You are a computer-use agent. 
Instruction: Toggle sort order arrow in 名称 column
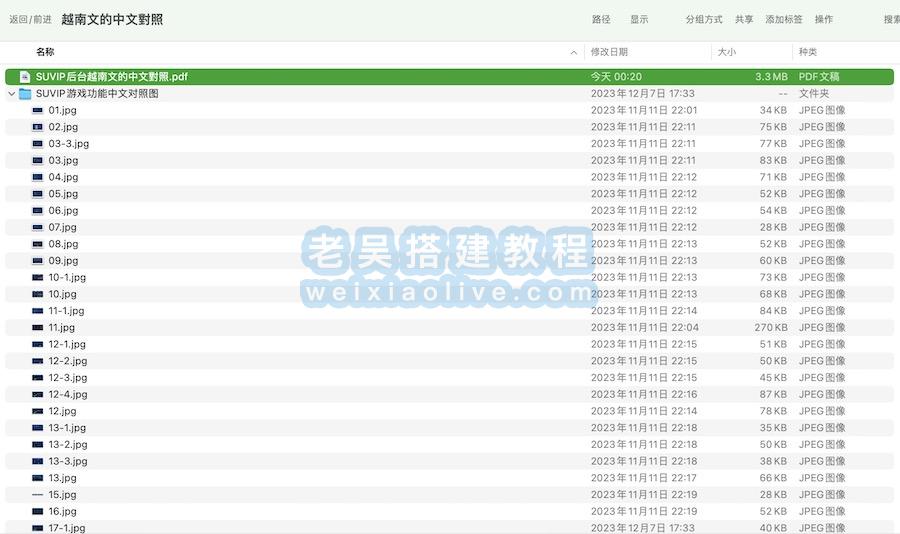pyautogui.click(x=573, y=52)
